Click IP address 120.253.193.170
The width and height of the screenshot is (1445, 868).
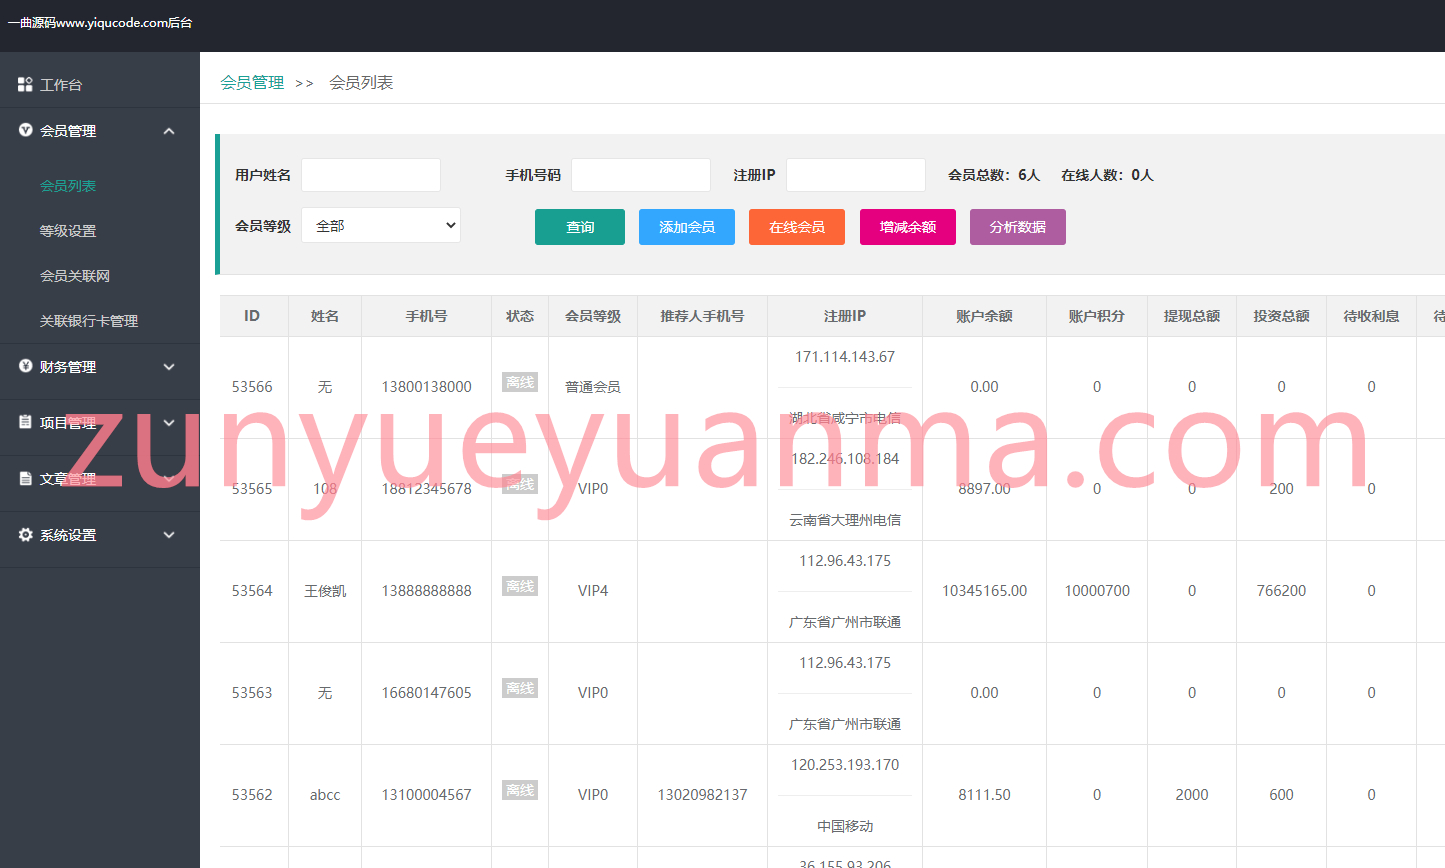click(x=845, y=765)
